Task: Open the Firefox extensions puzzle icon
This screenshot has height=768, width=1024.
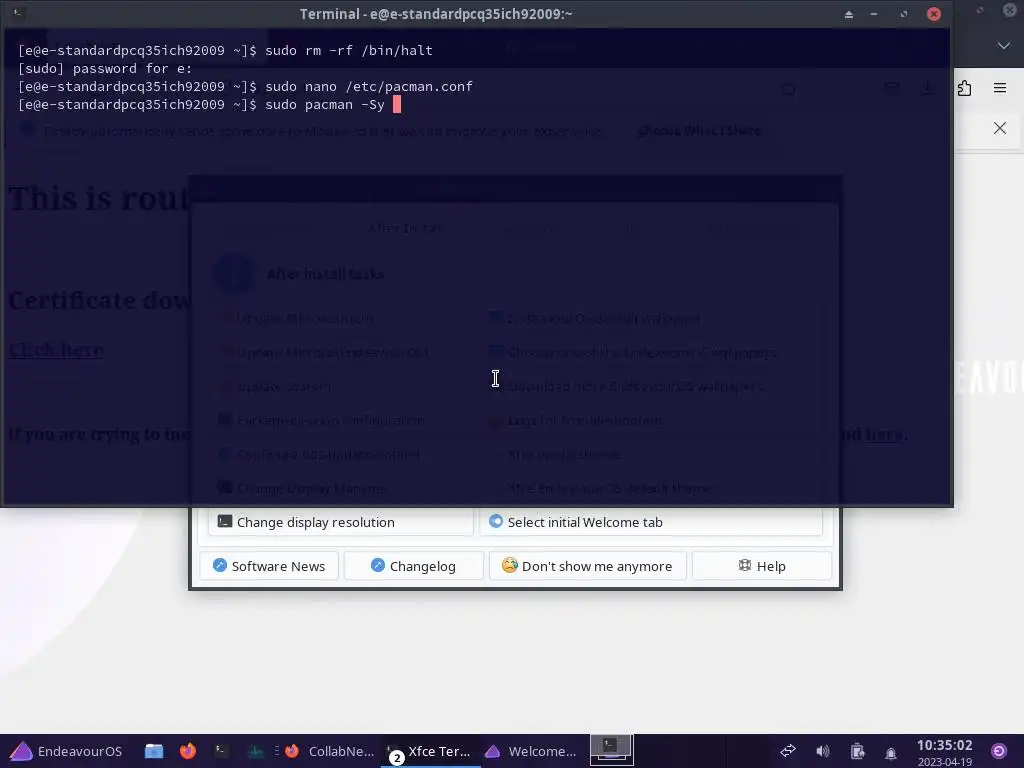Action: (965, 88)
